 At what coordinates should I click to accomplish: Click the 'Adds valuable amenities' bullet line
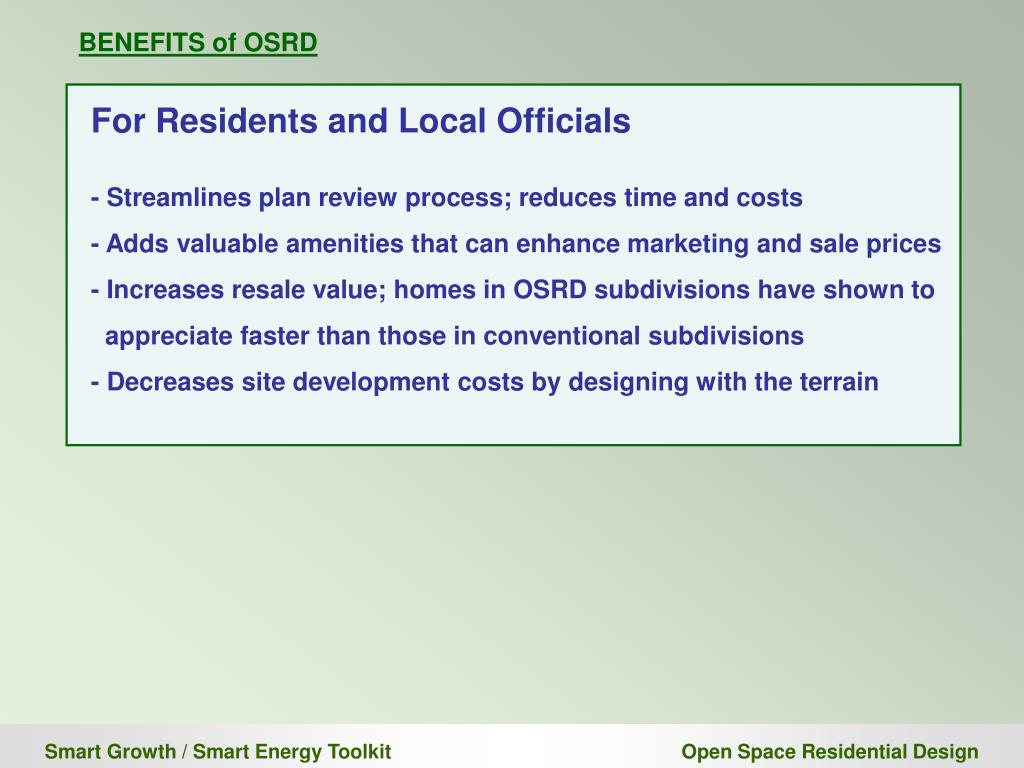coord(516,244)
